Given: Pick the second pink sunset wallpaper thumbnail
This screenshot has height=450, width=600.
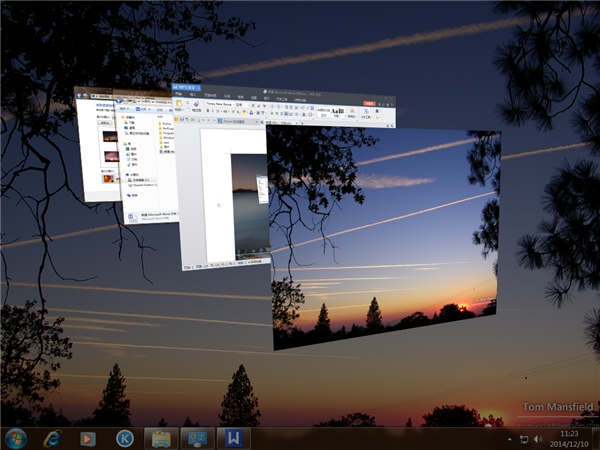Looking at the screenshot, I should click(x=111, y=157).
